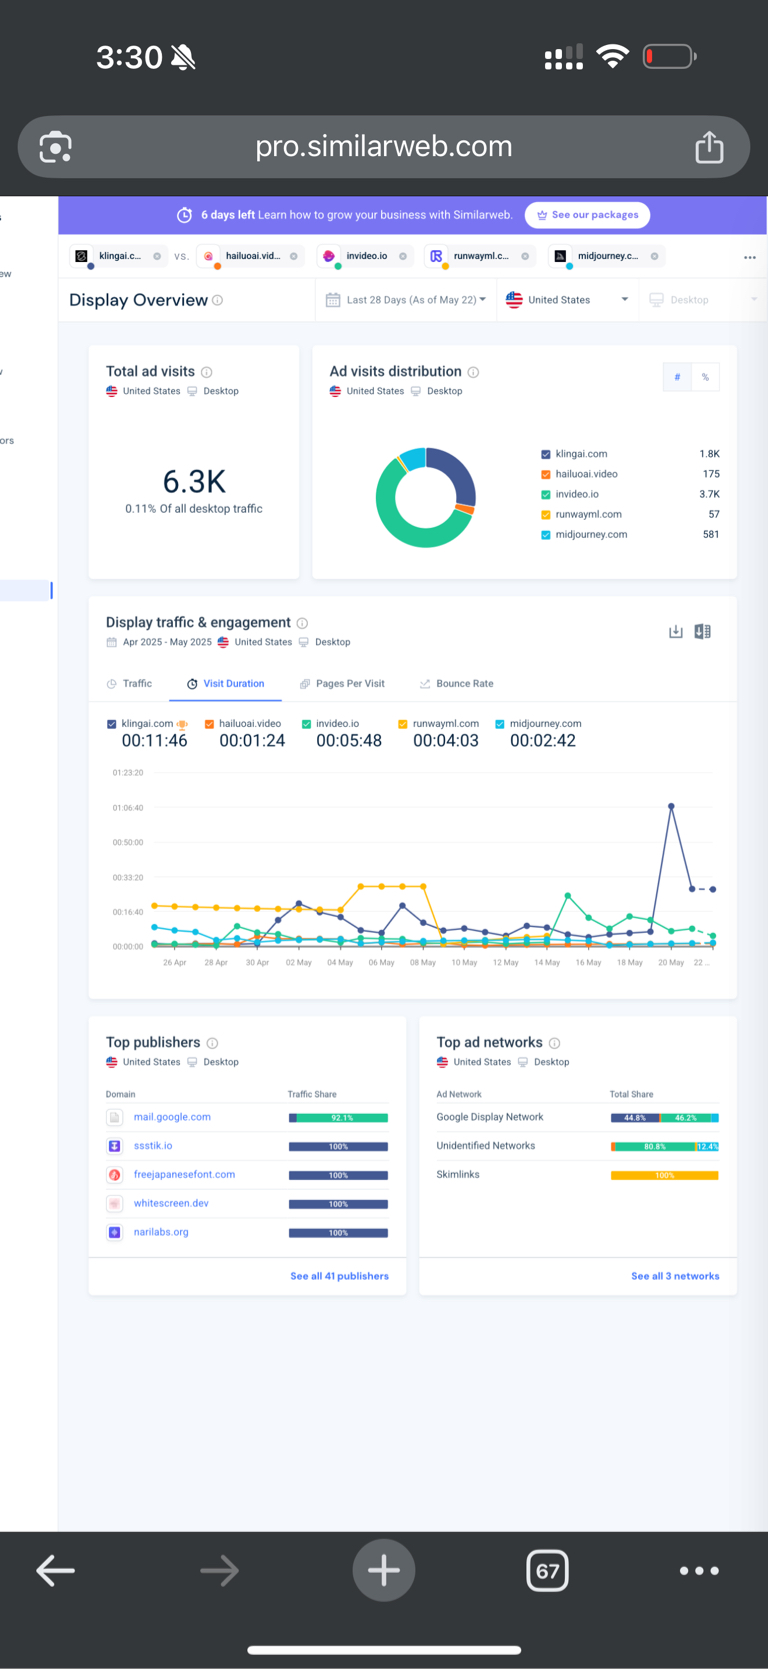
Task: Open the pro.similarweb.com address field
Action: point(384,147)
